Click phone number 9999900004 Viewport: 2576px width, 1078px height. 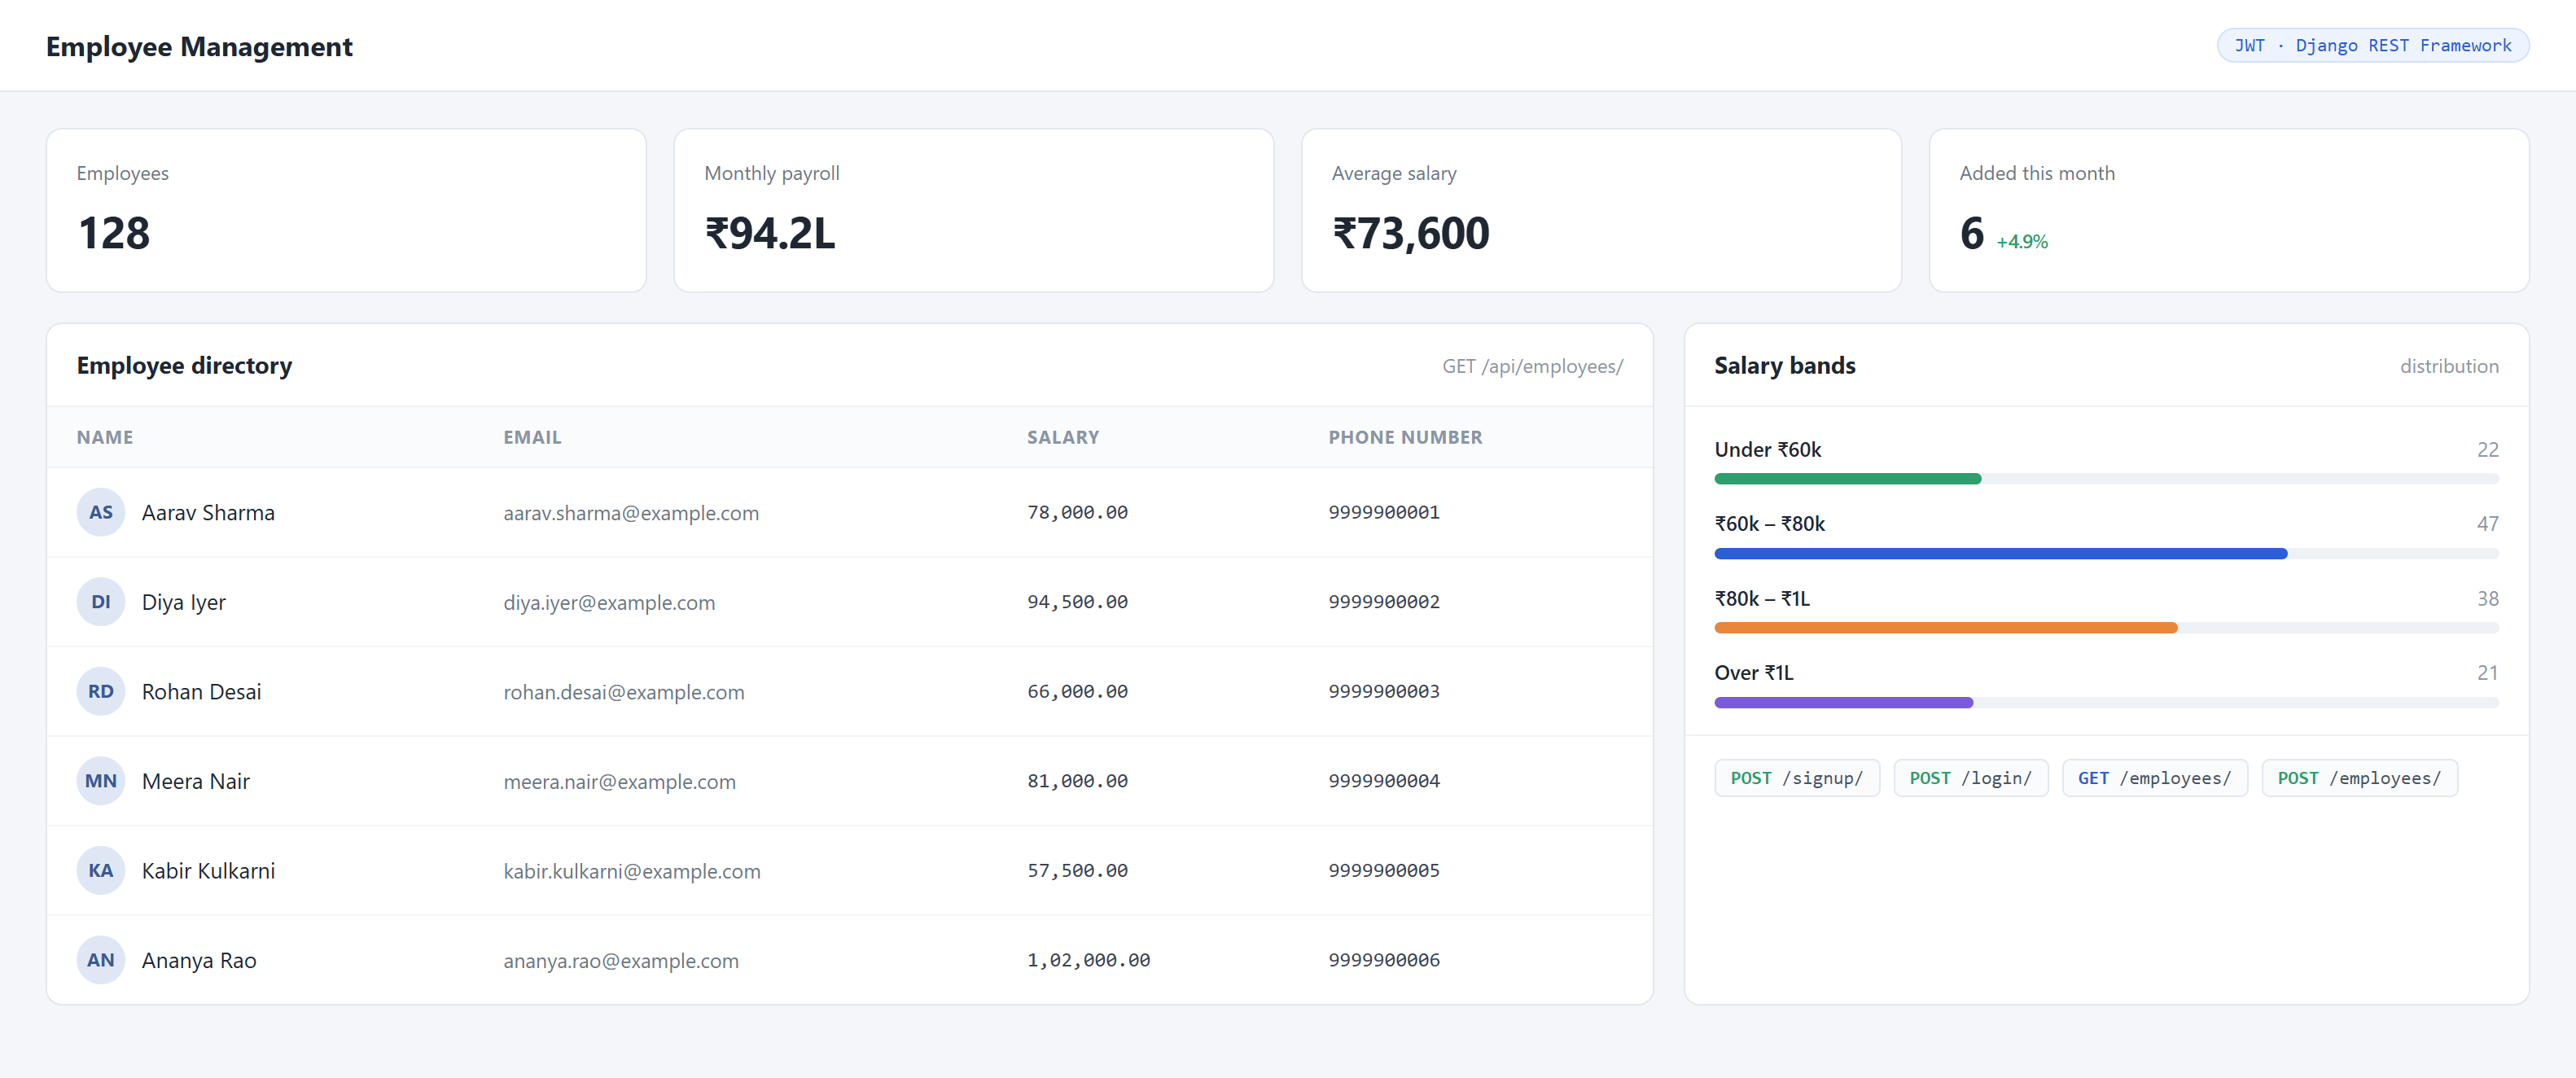pyautogui.click(x=1384, y=781)
